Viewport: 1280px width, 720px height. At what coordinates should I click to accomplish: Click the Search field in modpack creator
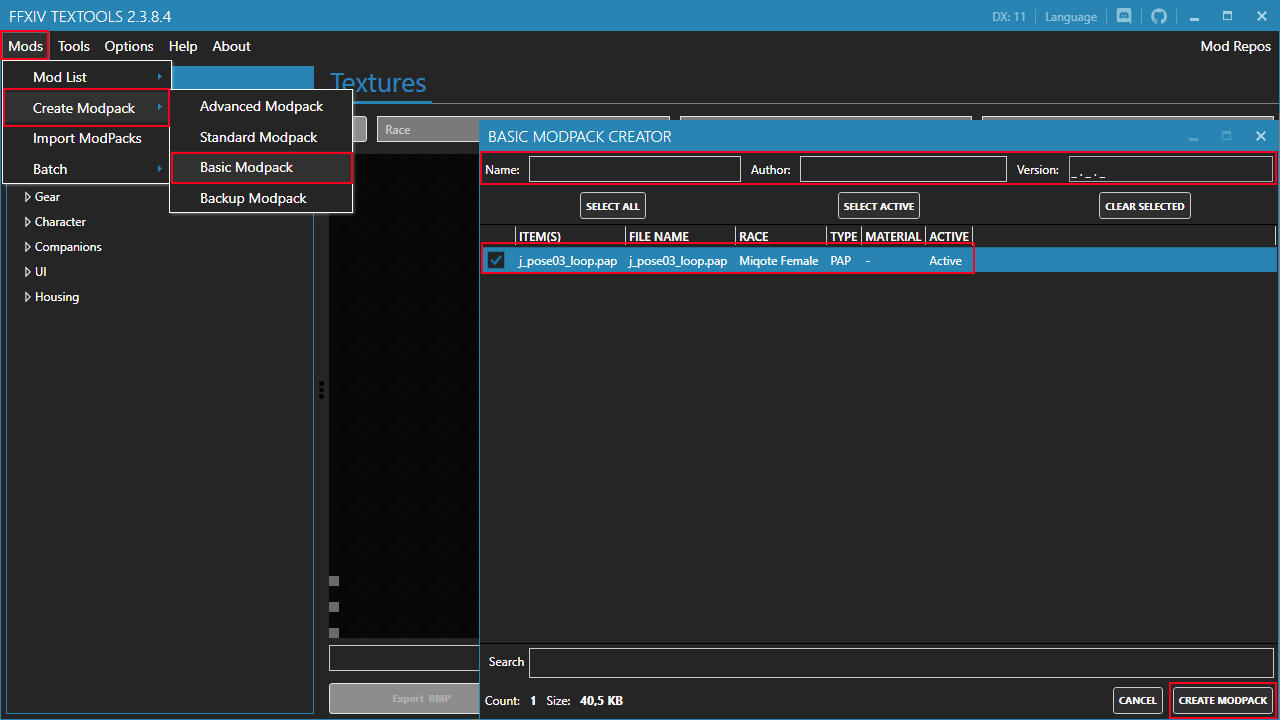pyautogui.click(x=902, y=662)
